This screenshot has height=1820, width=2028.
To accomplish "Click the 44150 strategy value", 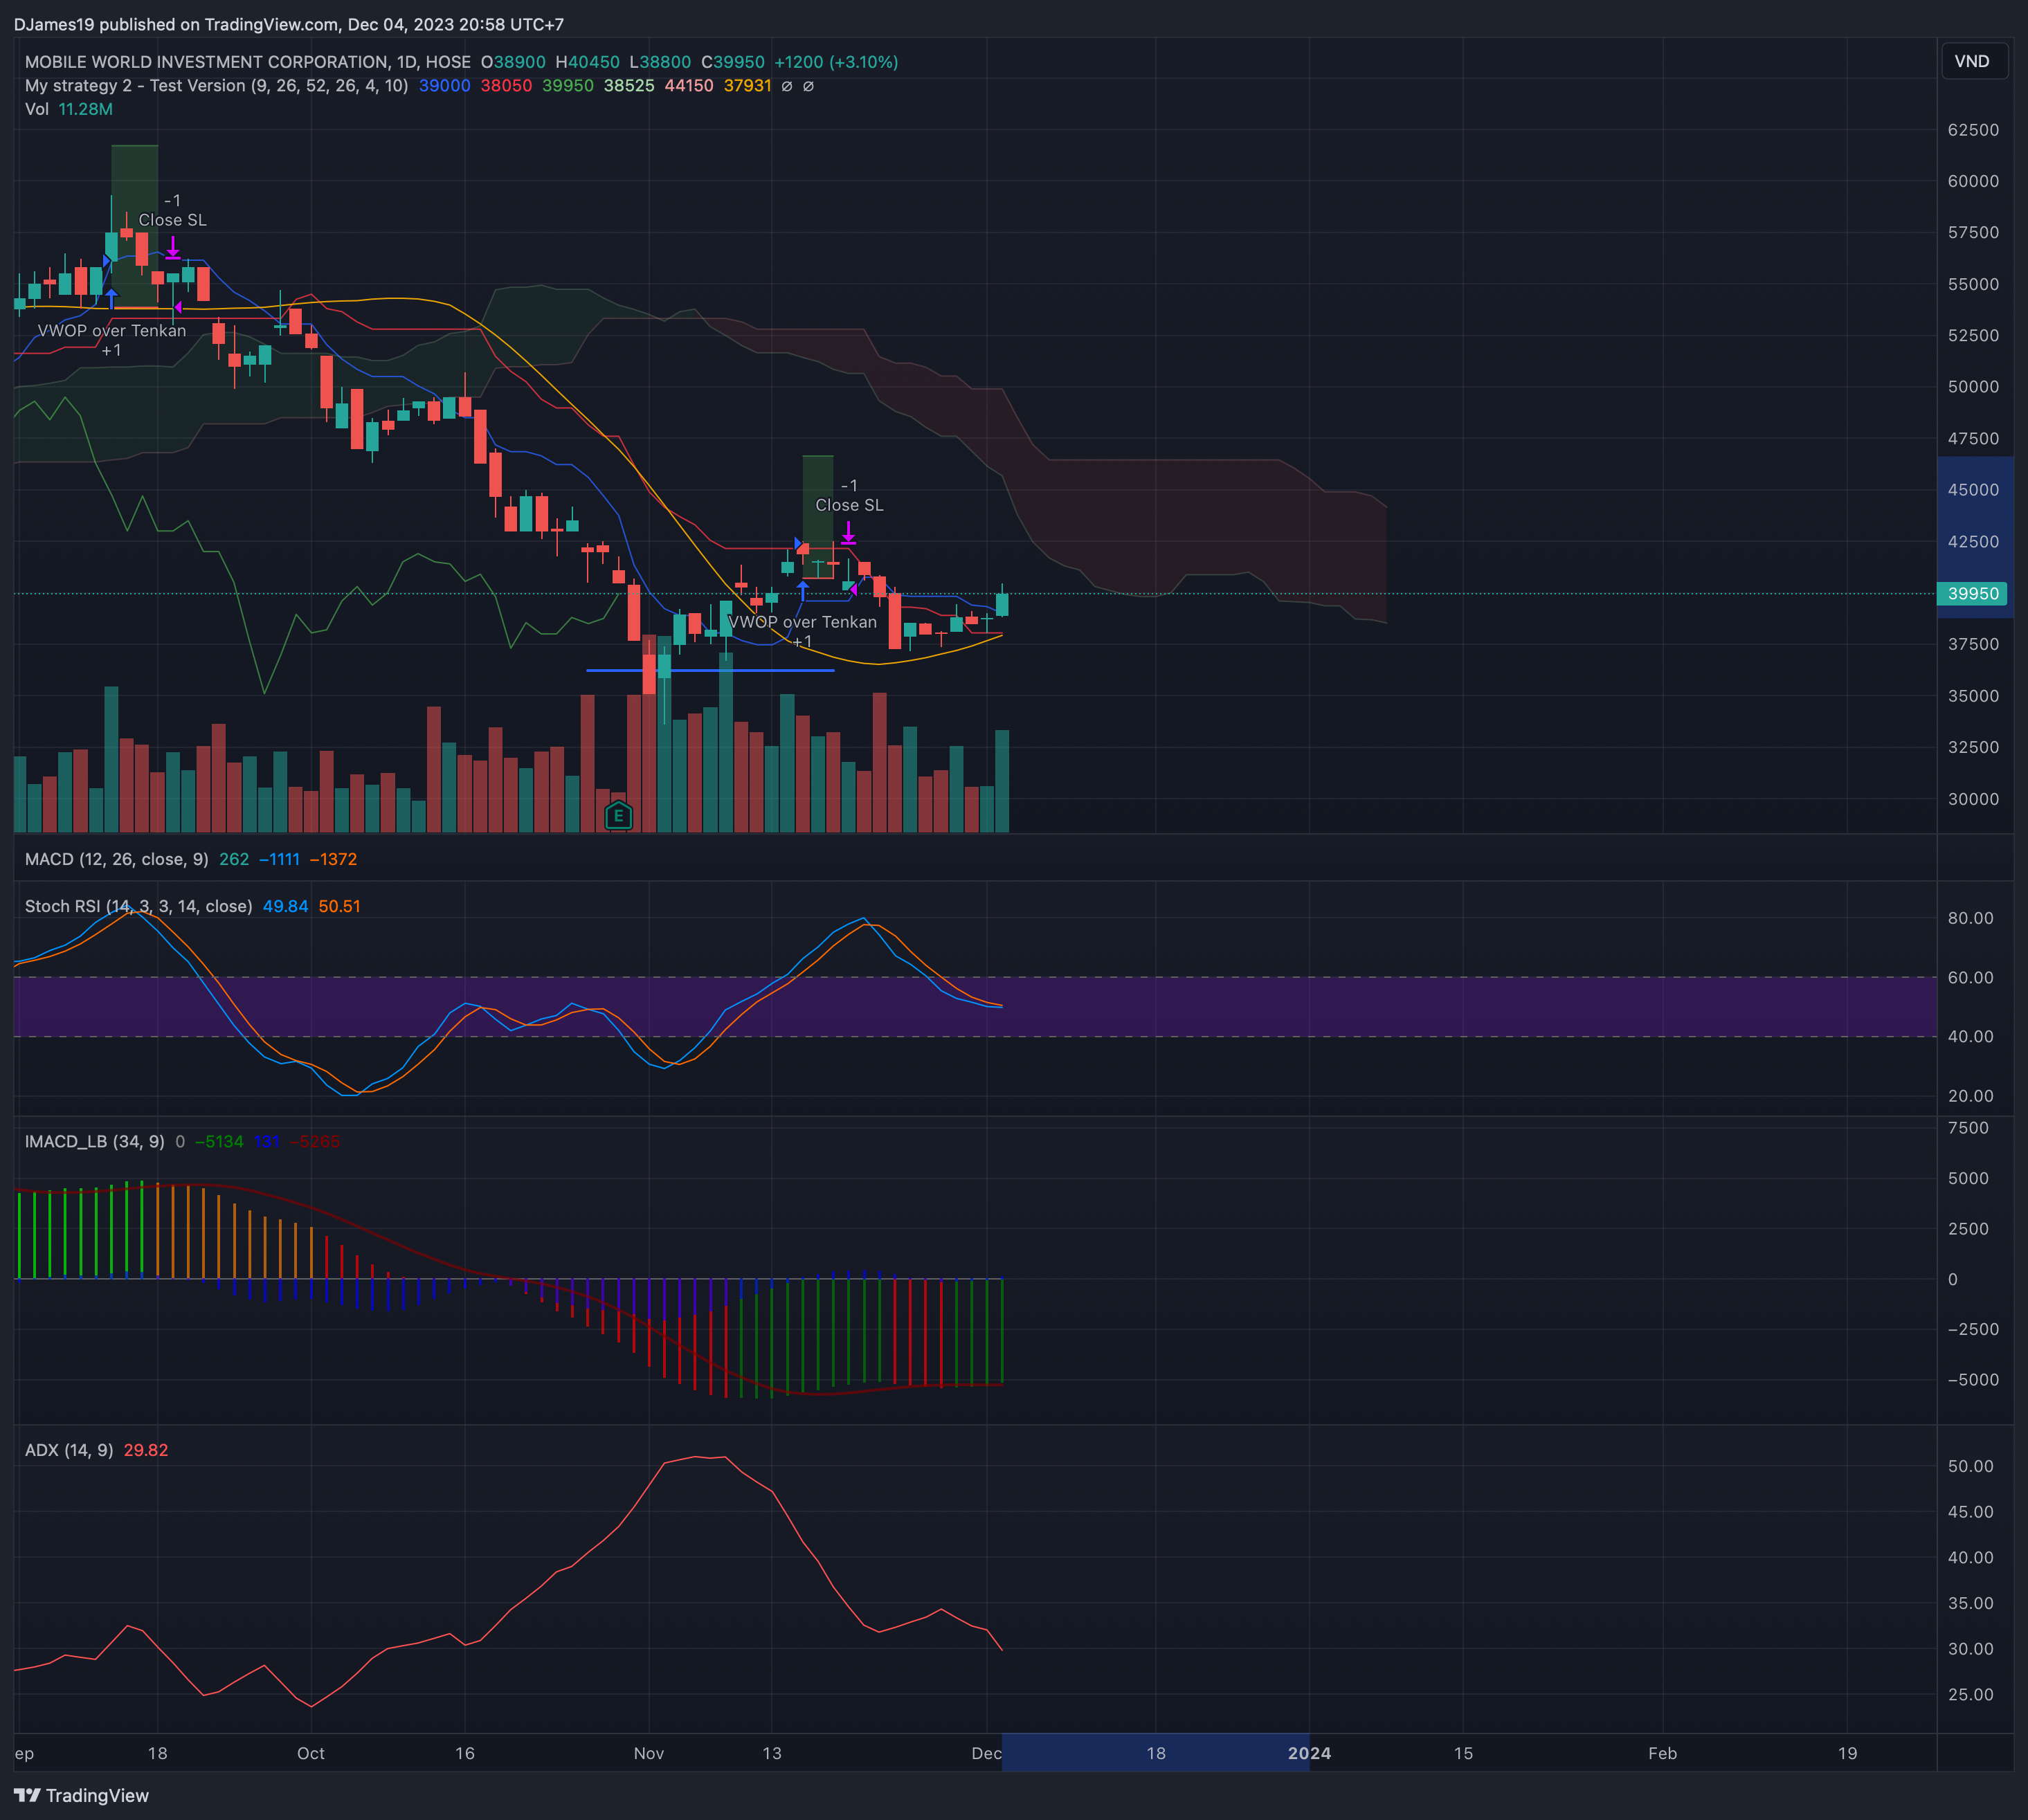I will [x=689, y=86].
